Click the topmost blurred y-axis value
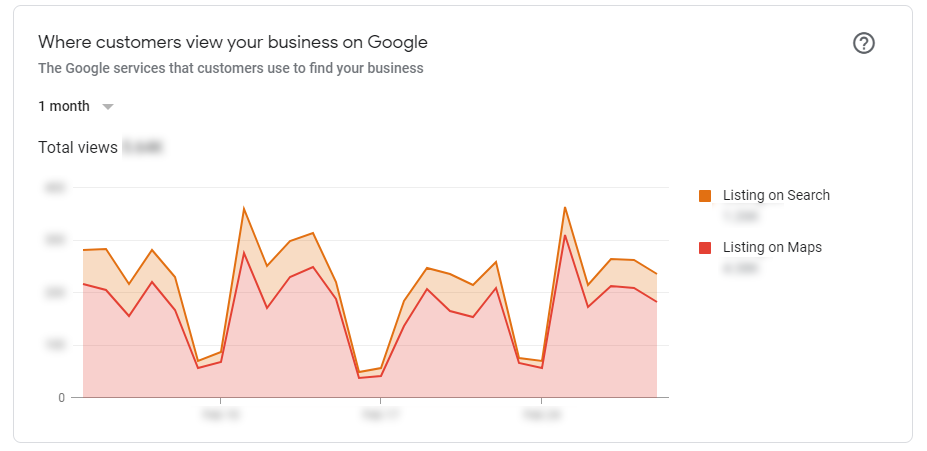This screenshot has width=927, height=451. pyautogui.click(x=55, y=187)
